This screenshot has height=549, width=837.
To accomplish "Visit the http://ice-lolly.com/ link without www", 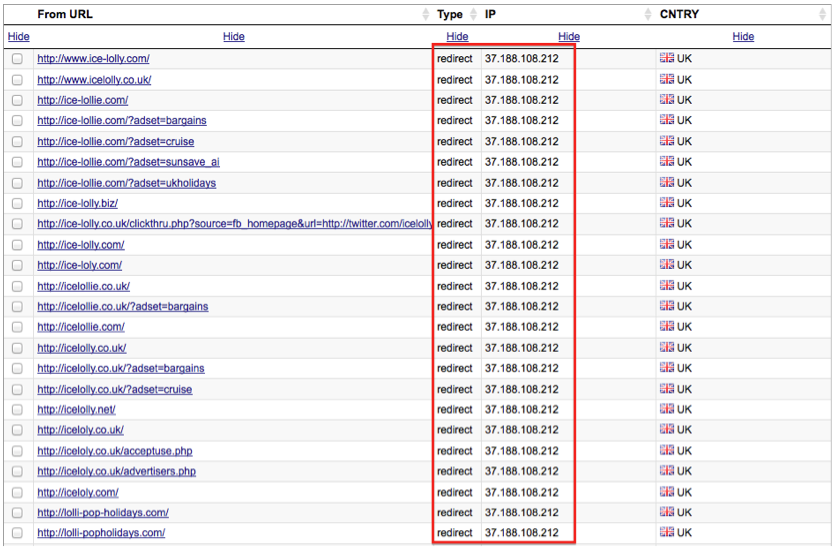I will (81, 245).
